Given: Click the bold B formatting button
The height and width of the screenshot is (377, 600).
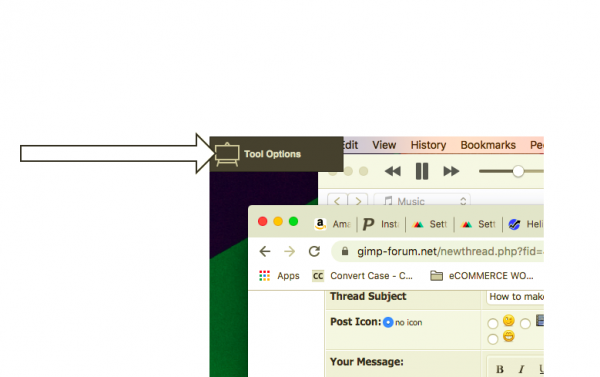Looking at the screenshot, I should (x=500, y=369).
